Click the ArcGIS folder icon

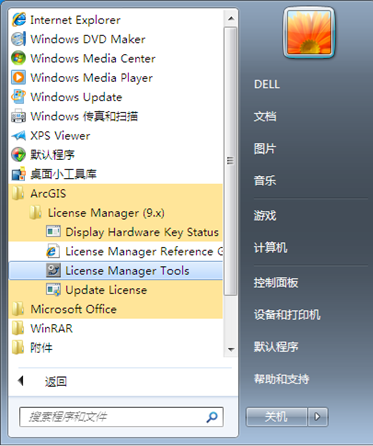pyautogui.click(x=18, y=193)
